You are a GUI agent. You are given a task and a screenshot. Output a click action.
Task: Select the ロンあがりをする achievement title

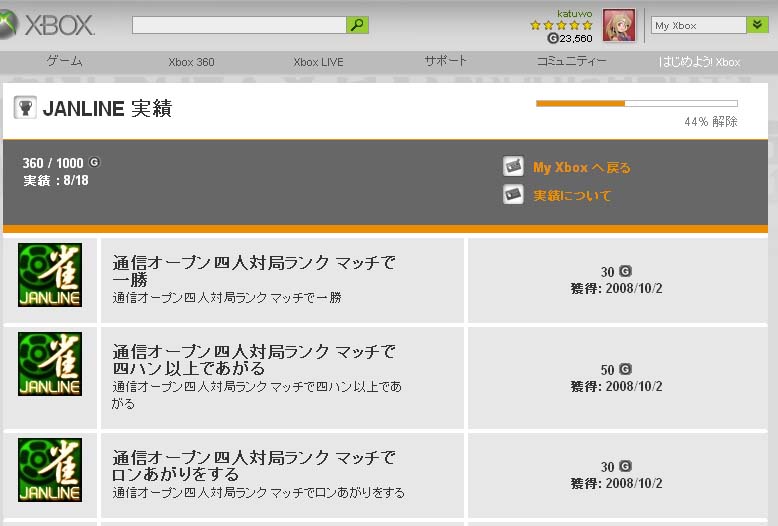pos(254,465)
